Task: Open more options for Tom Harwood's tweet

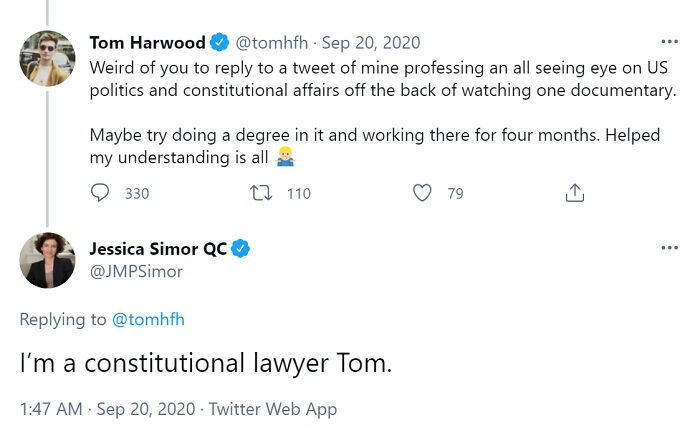Action: click(x=670, y=43)
